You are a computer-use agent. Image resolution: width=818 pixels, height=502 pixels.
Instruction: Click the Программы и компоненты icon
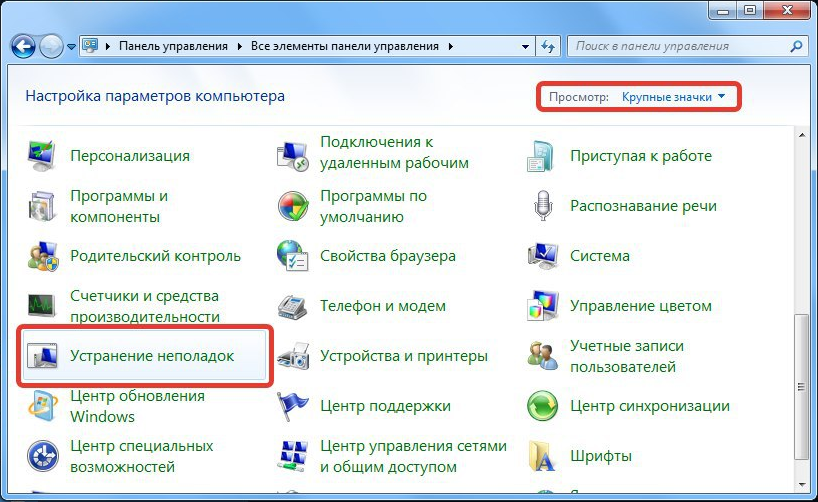42,206
